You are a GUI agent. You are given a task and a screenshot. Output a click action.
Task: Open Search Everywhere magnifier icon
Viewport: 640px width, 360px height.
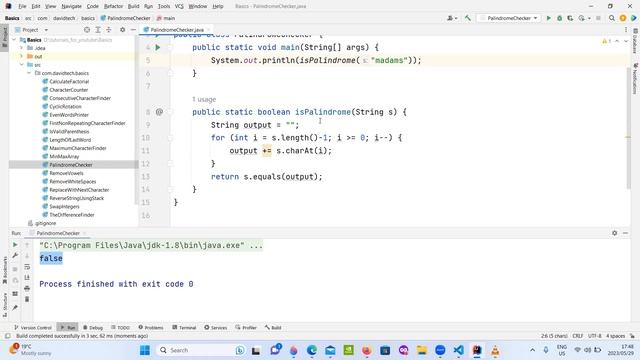611,18
